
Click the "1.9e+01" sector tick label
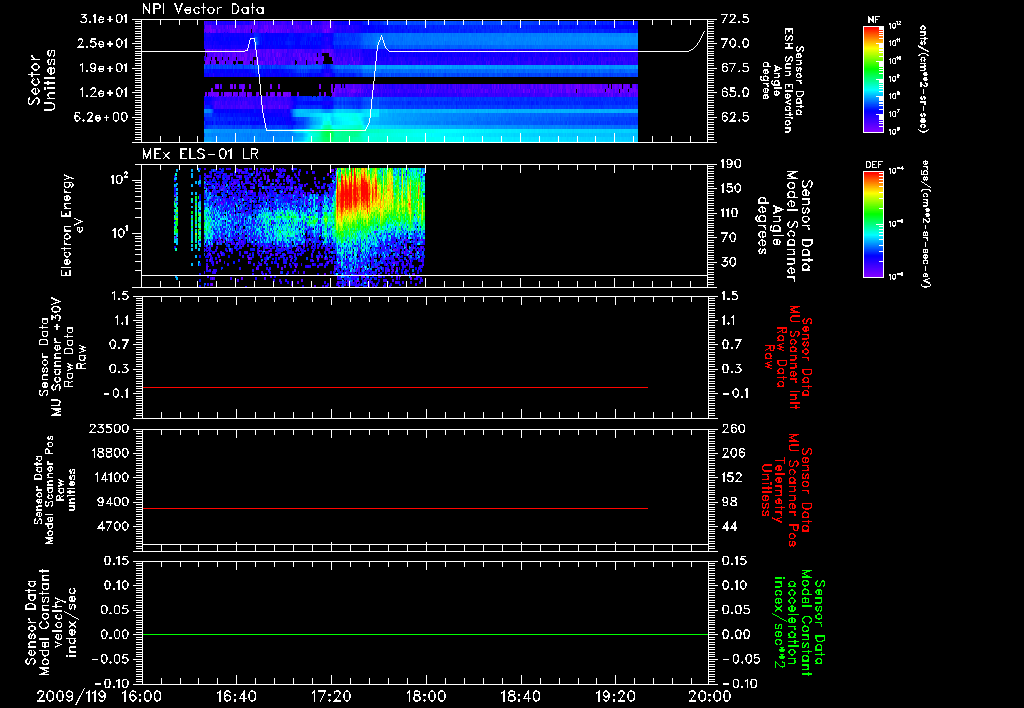coord(104,68)
